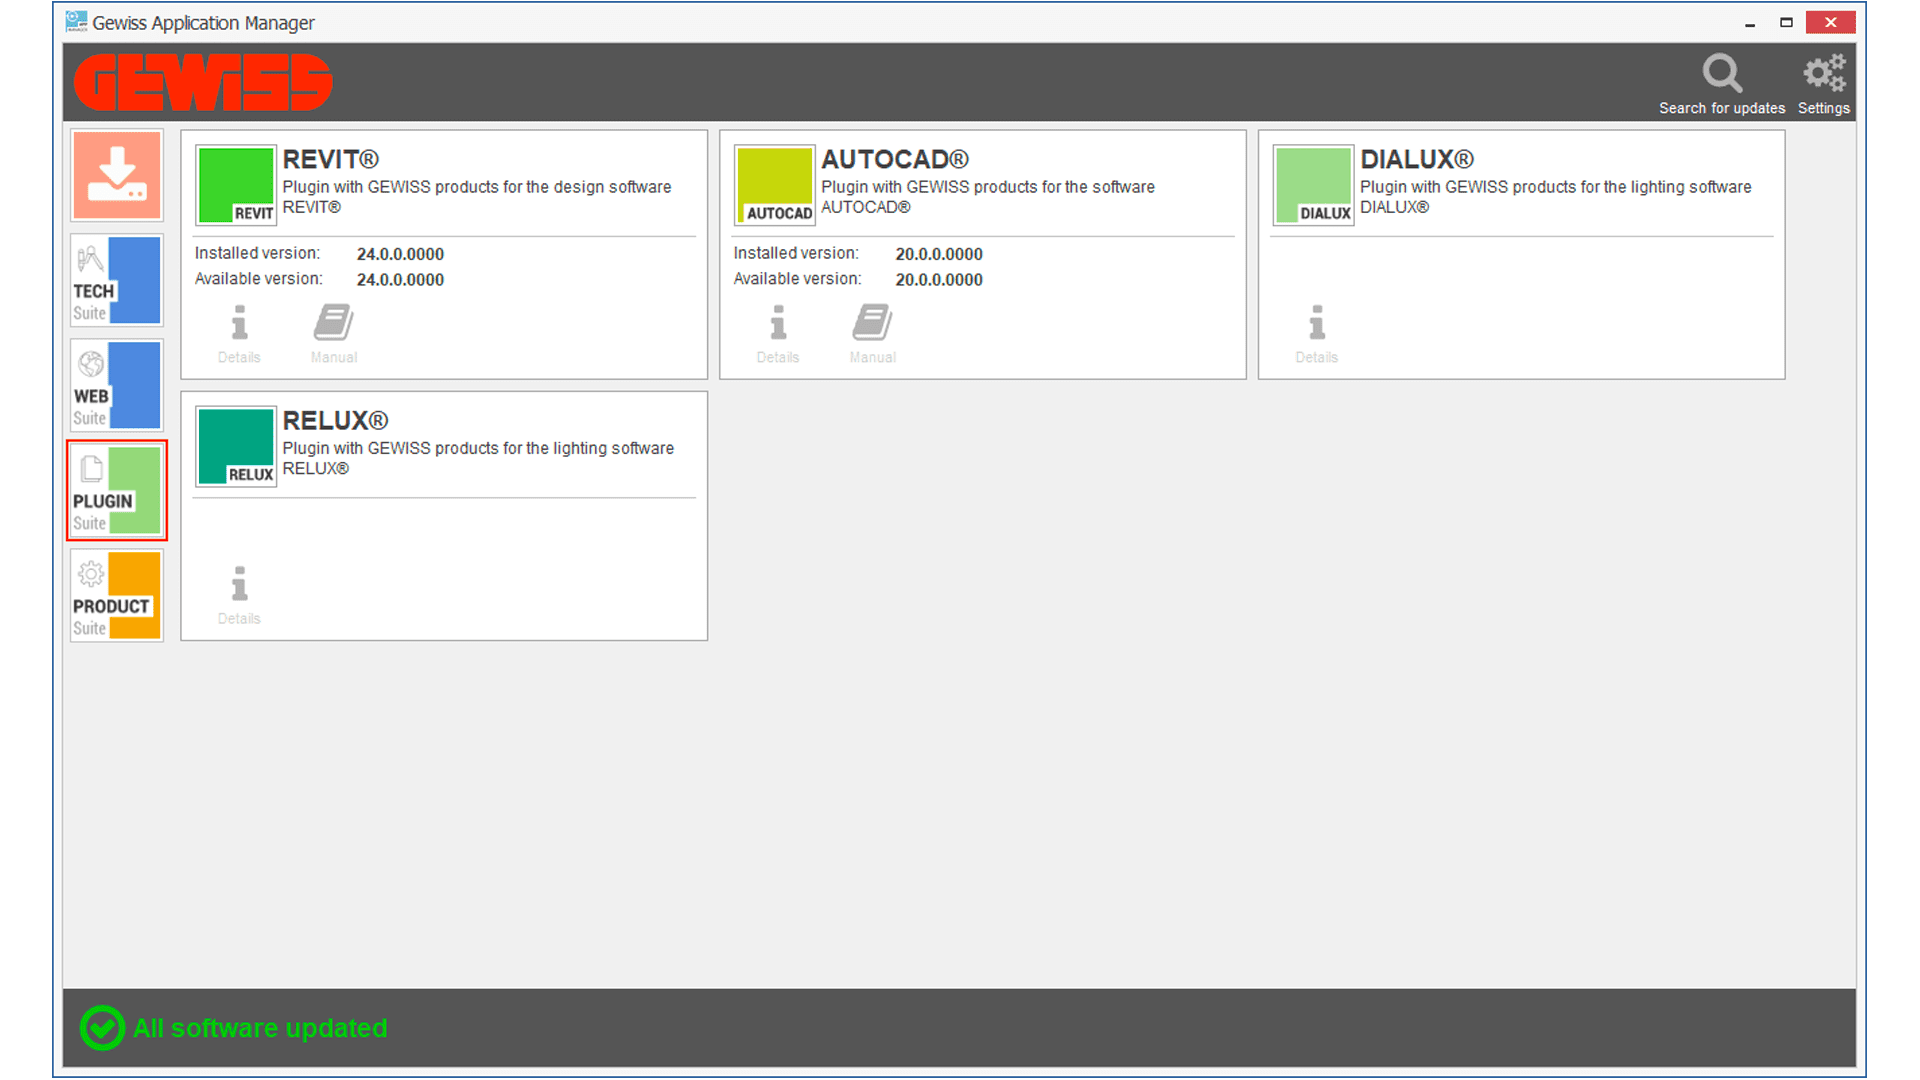The width and height of the screenshot is (1920, 1080).
Task: Show Details for the REVIT plugin
Action: pyautogui.click(x=239, y=334)
